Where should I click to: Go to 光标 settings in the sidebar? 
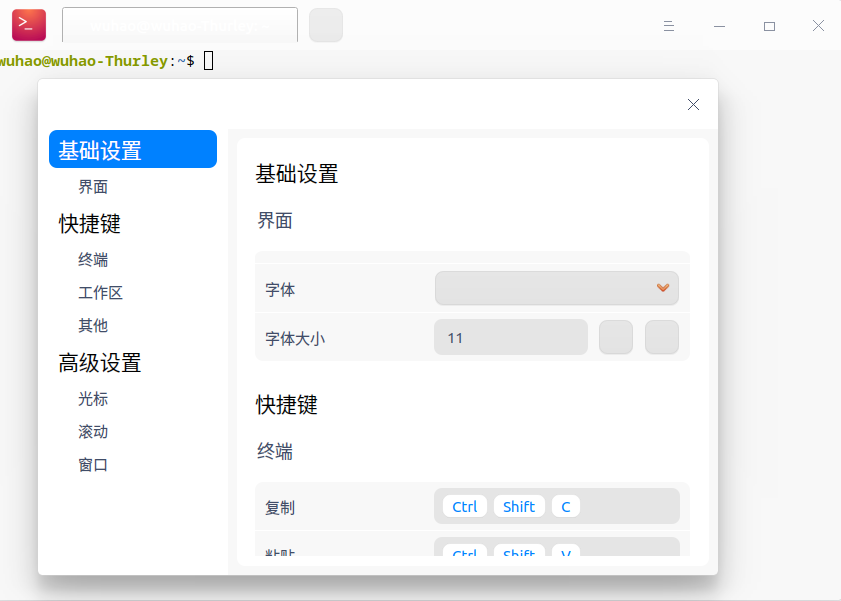[93, 399]
